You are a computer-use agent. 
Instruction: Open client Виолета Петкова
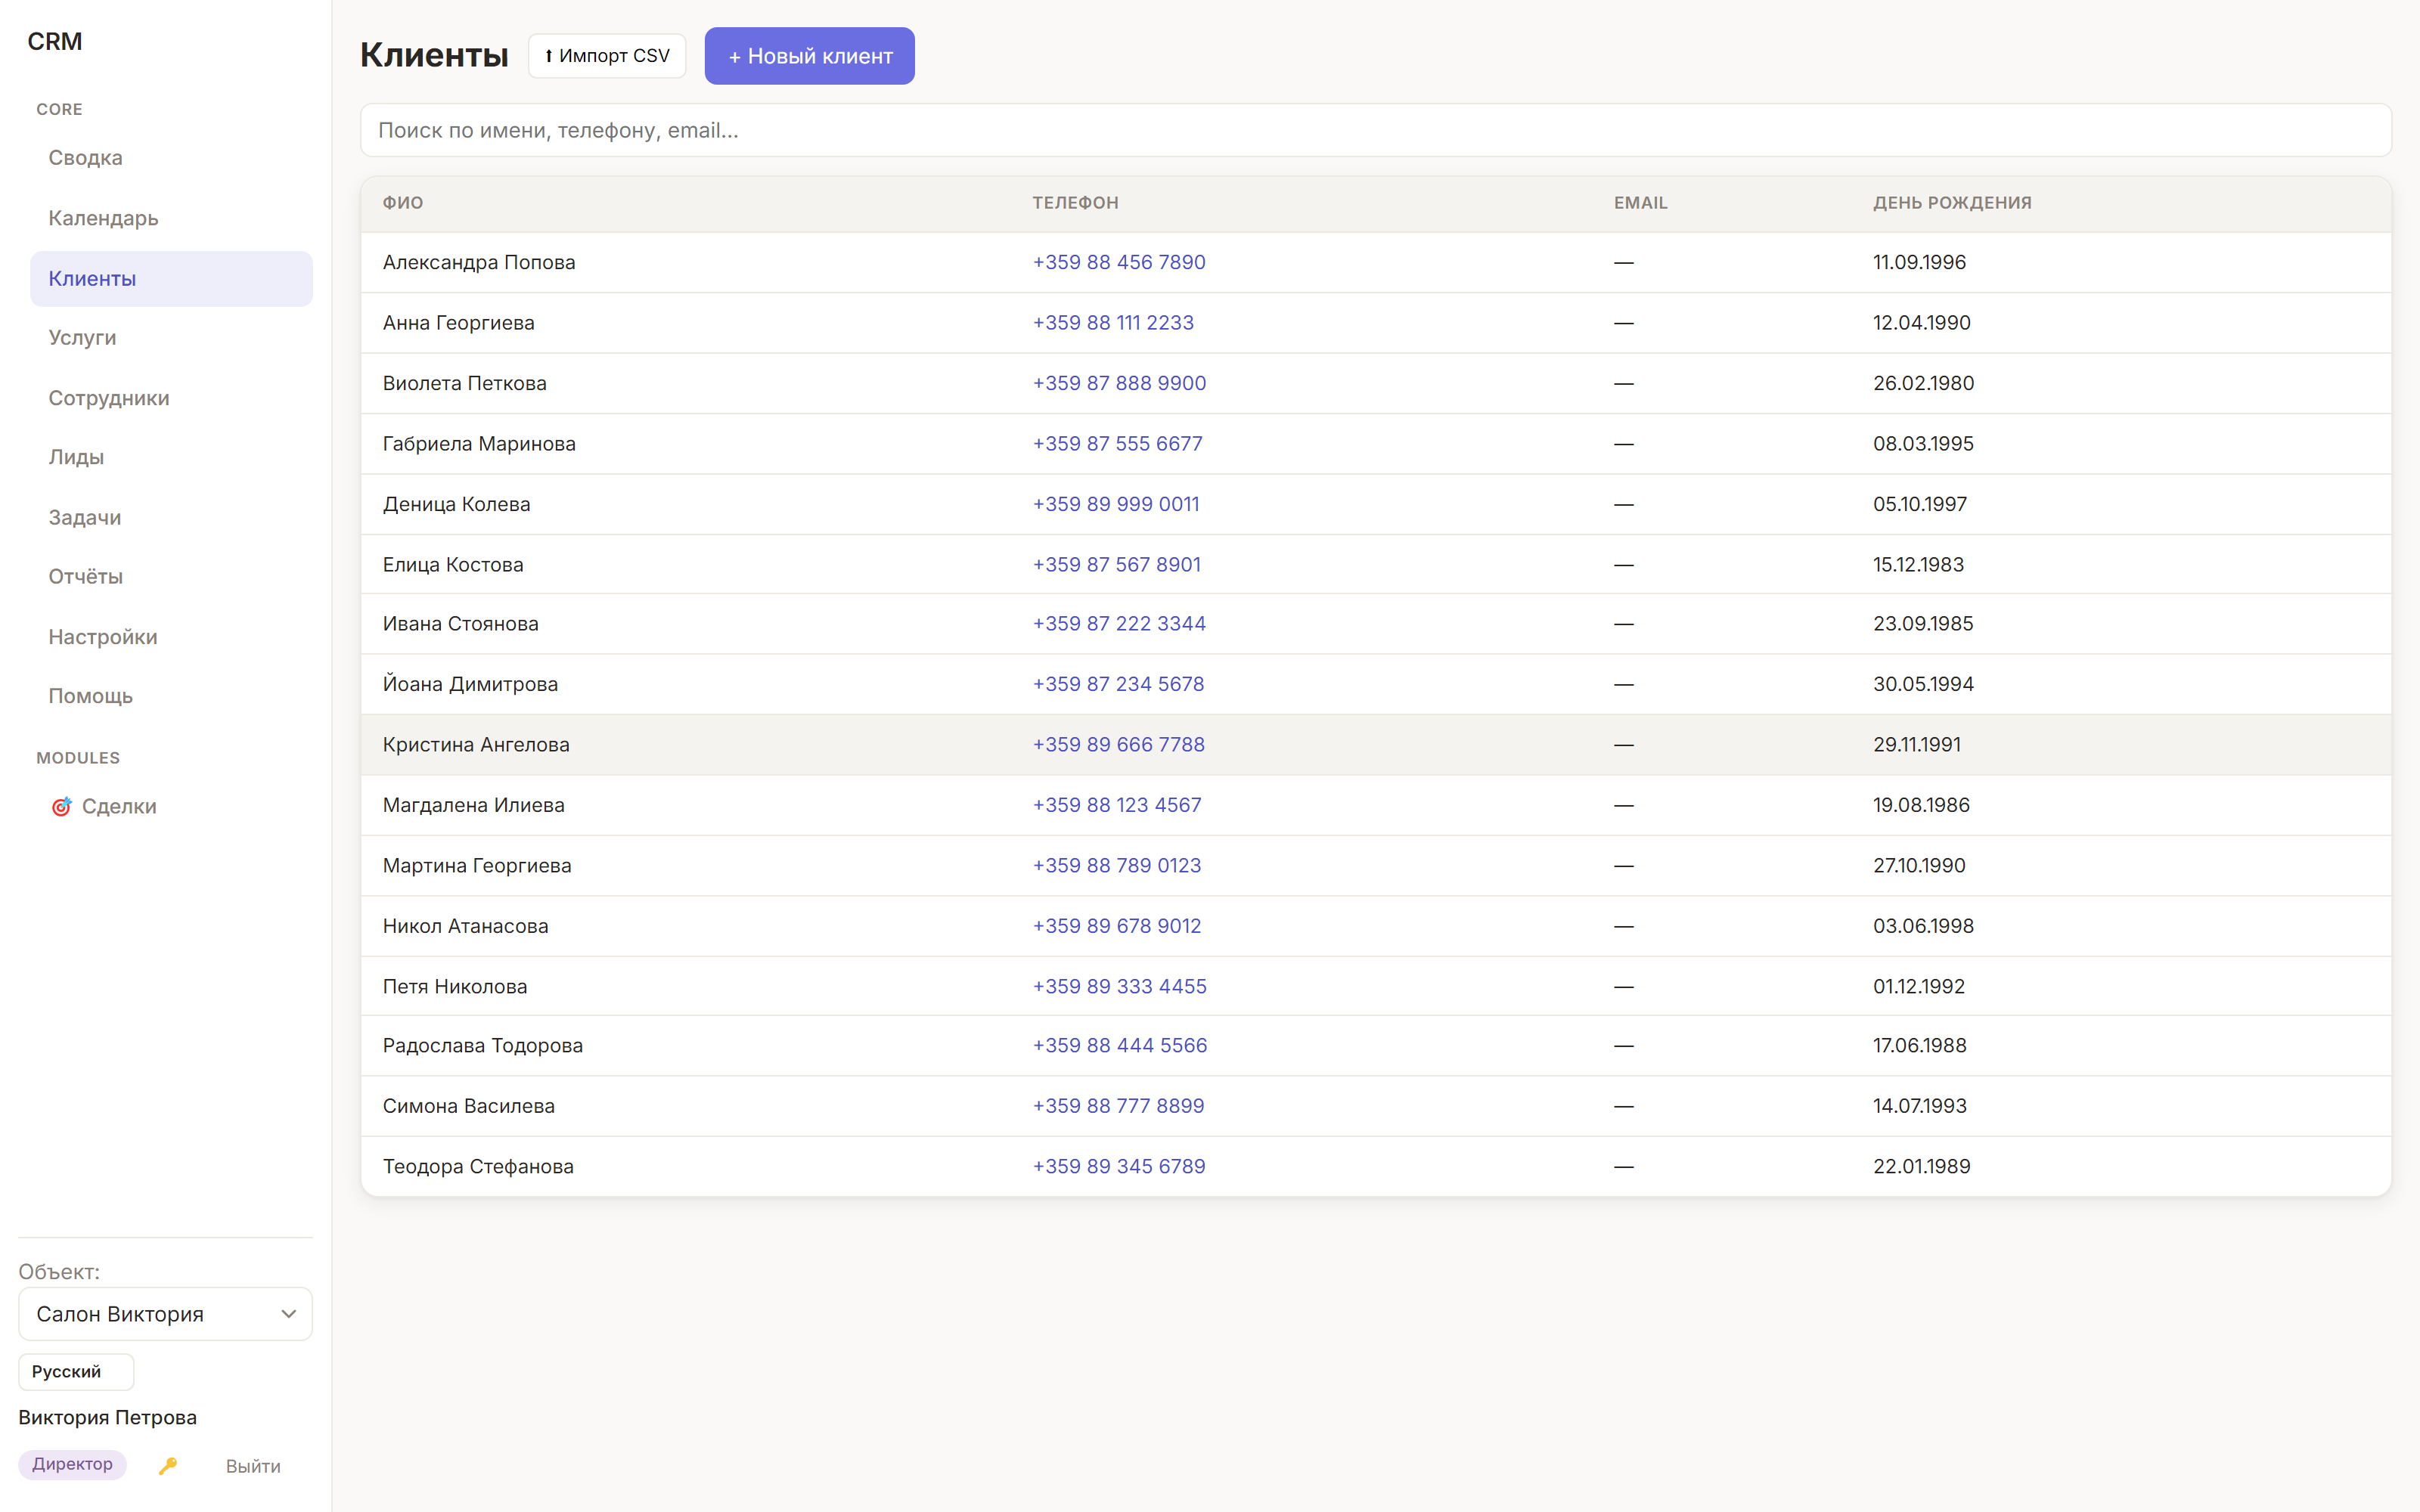click(465, 383)
